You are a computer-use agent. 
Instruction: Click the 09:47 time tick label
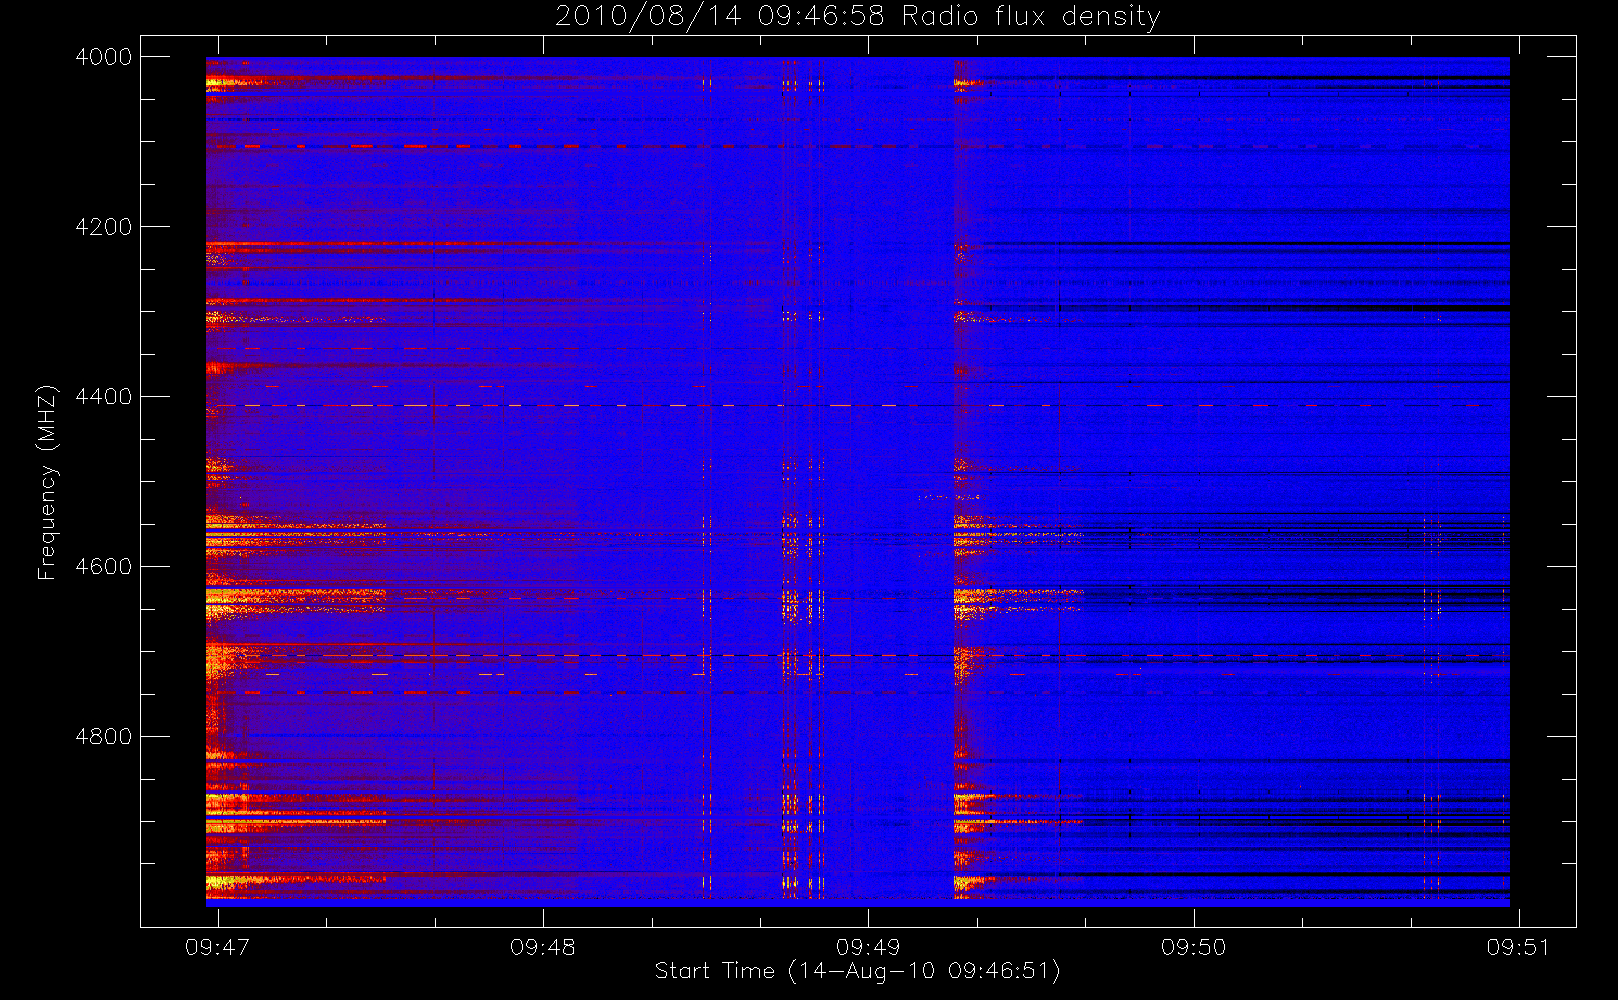pyautogui.click(x=217, y=947)
